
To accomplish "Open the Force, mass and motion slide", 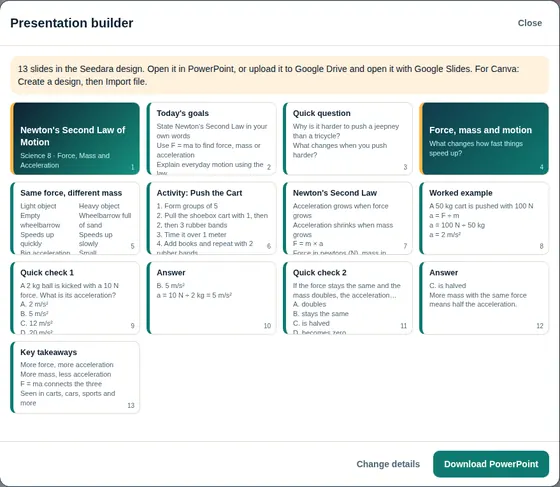I will tap(484, 139).
